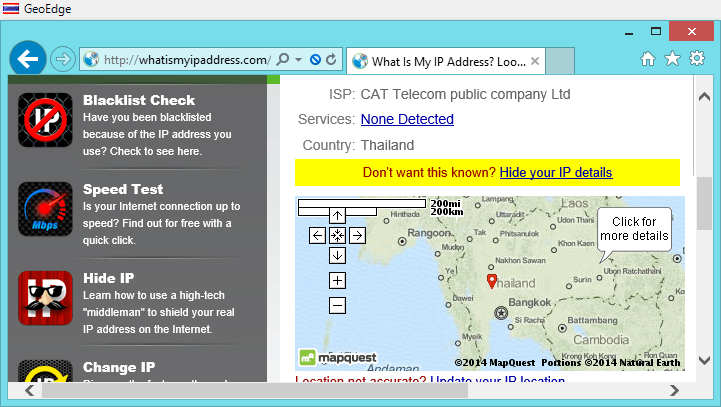This screenshot has height=407, width=721.
Task: Open the Speed Test heading
Action: [x=123, y=189]
